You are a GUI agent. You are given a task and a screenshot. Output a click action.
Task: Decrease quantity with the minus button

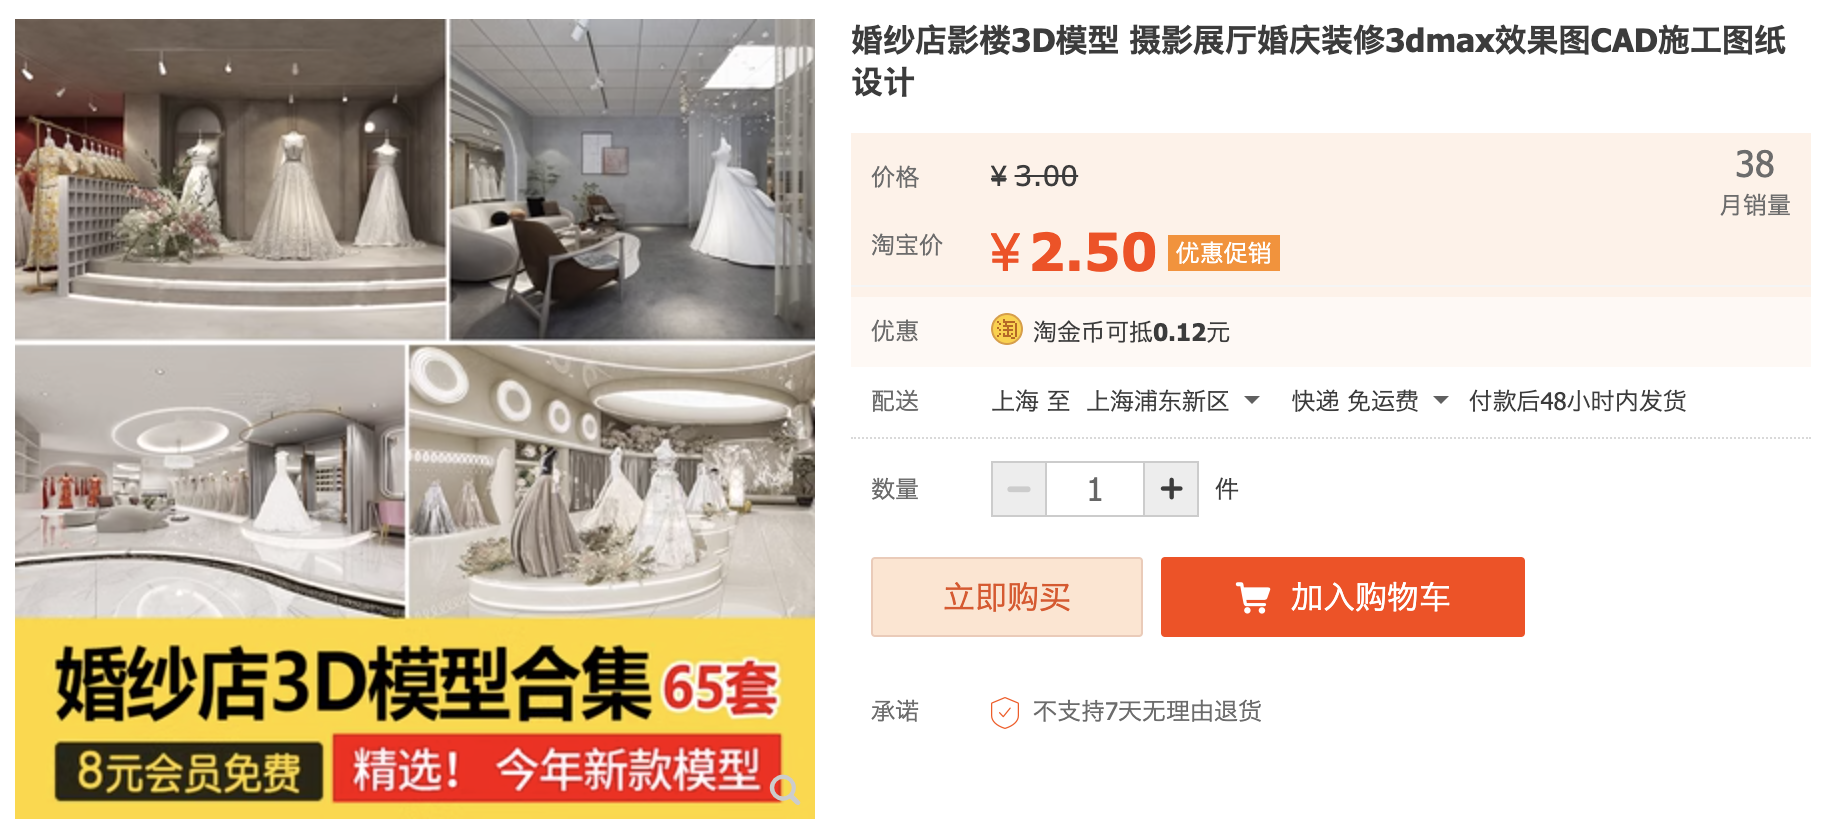pyautogui.click(x=1019, y=489)
